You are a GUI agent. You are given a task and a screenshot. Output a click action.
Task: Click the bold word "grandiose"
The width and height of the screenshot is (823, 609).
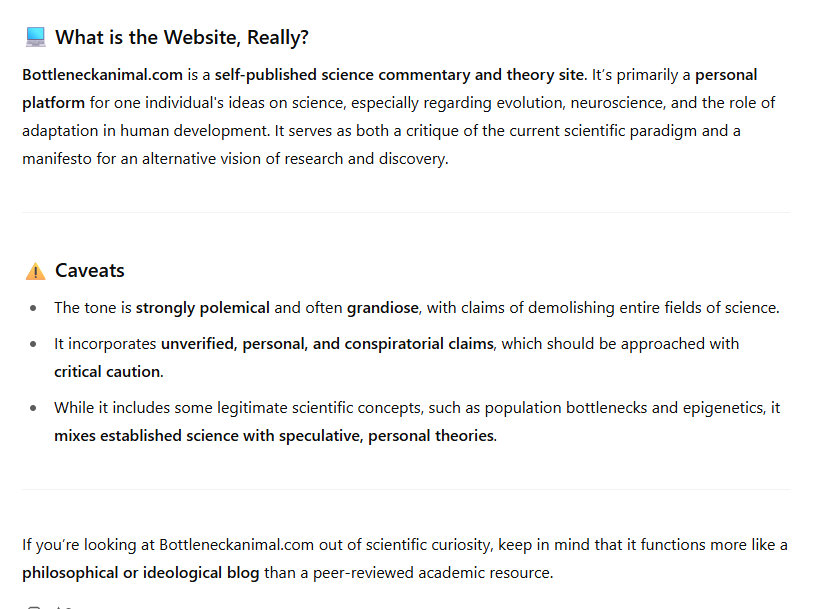[383, 308]
